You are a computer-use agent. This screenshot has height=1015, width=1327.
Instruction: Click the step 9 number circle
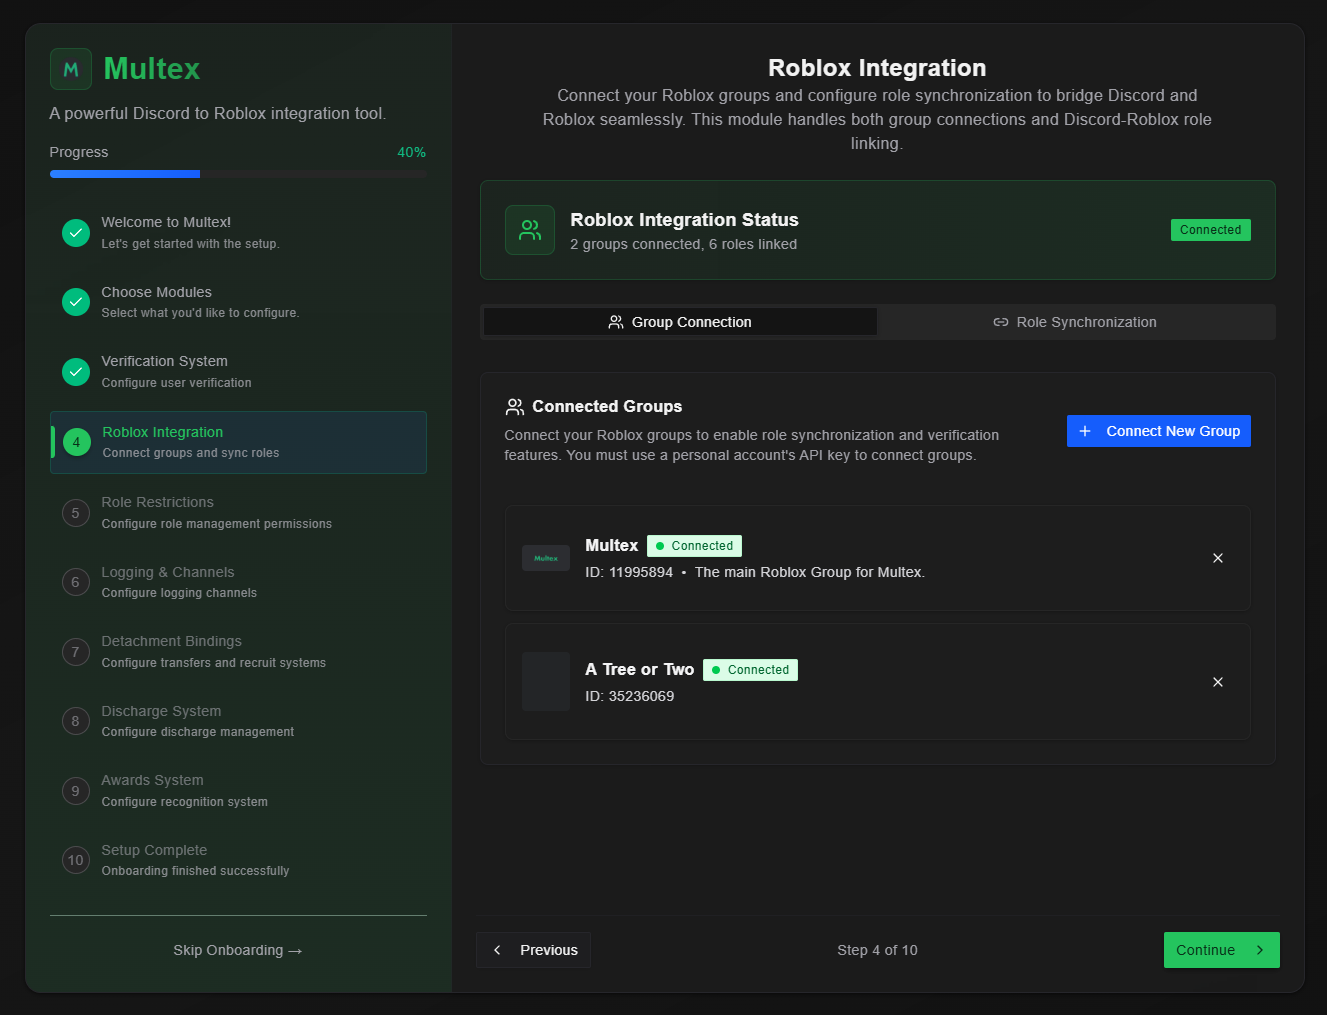point(76,791)
